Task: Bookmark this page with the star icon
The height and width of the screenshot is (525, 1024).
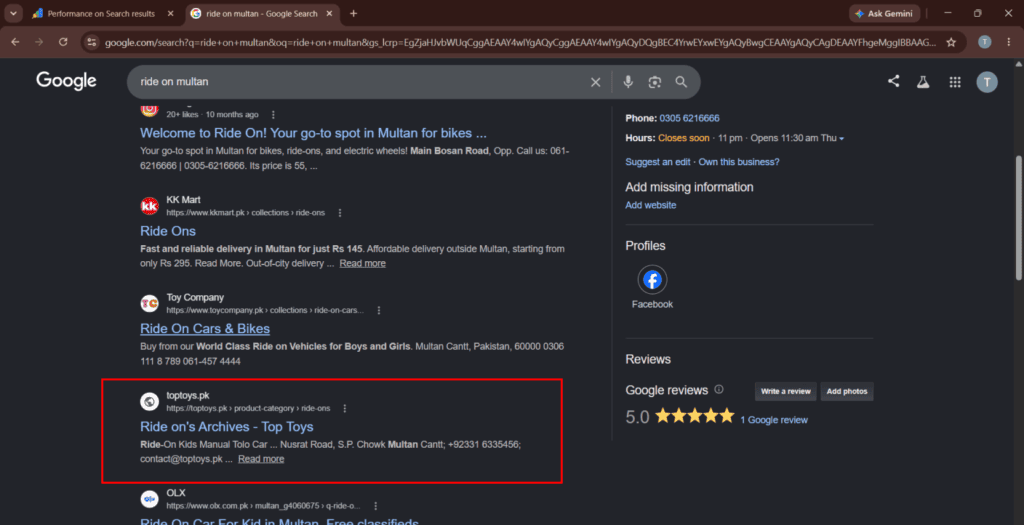Action: coord(951,42)
